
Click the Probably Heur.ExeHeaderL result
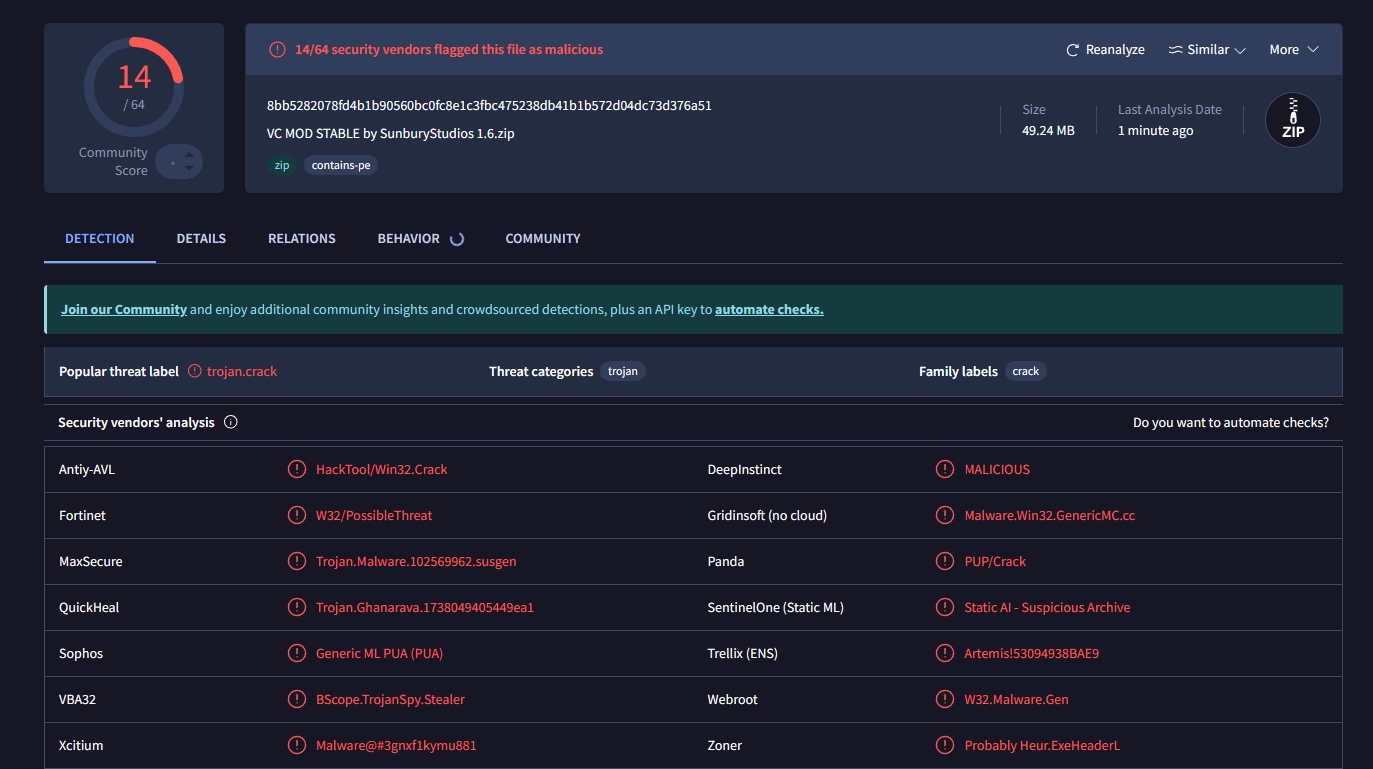tap(1043, 745)
